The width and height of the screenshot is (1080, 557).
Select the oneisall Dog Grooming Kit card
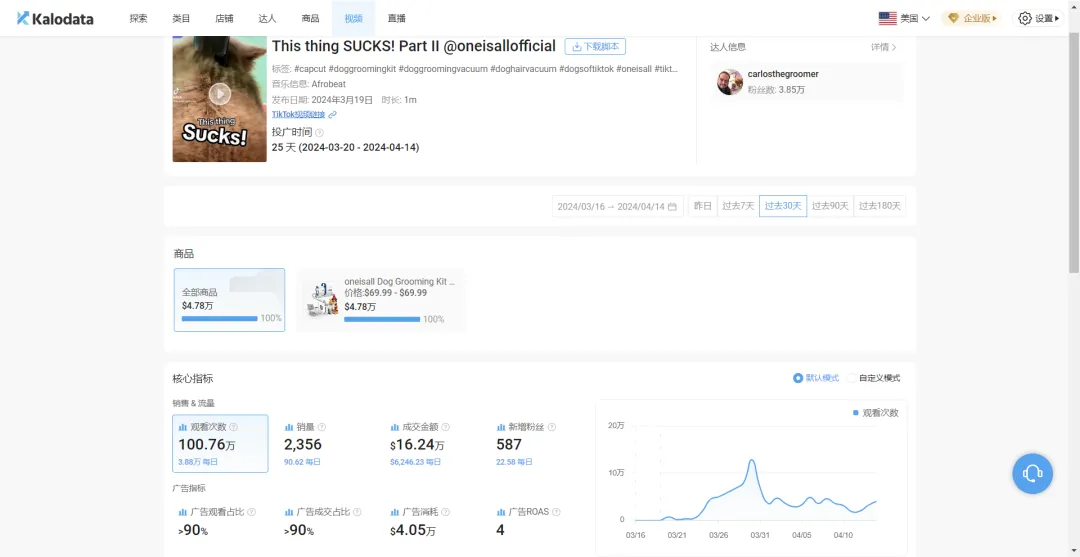click(381, 300)
